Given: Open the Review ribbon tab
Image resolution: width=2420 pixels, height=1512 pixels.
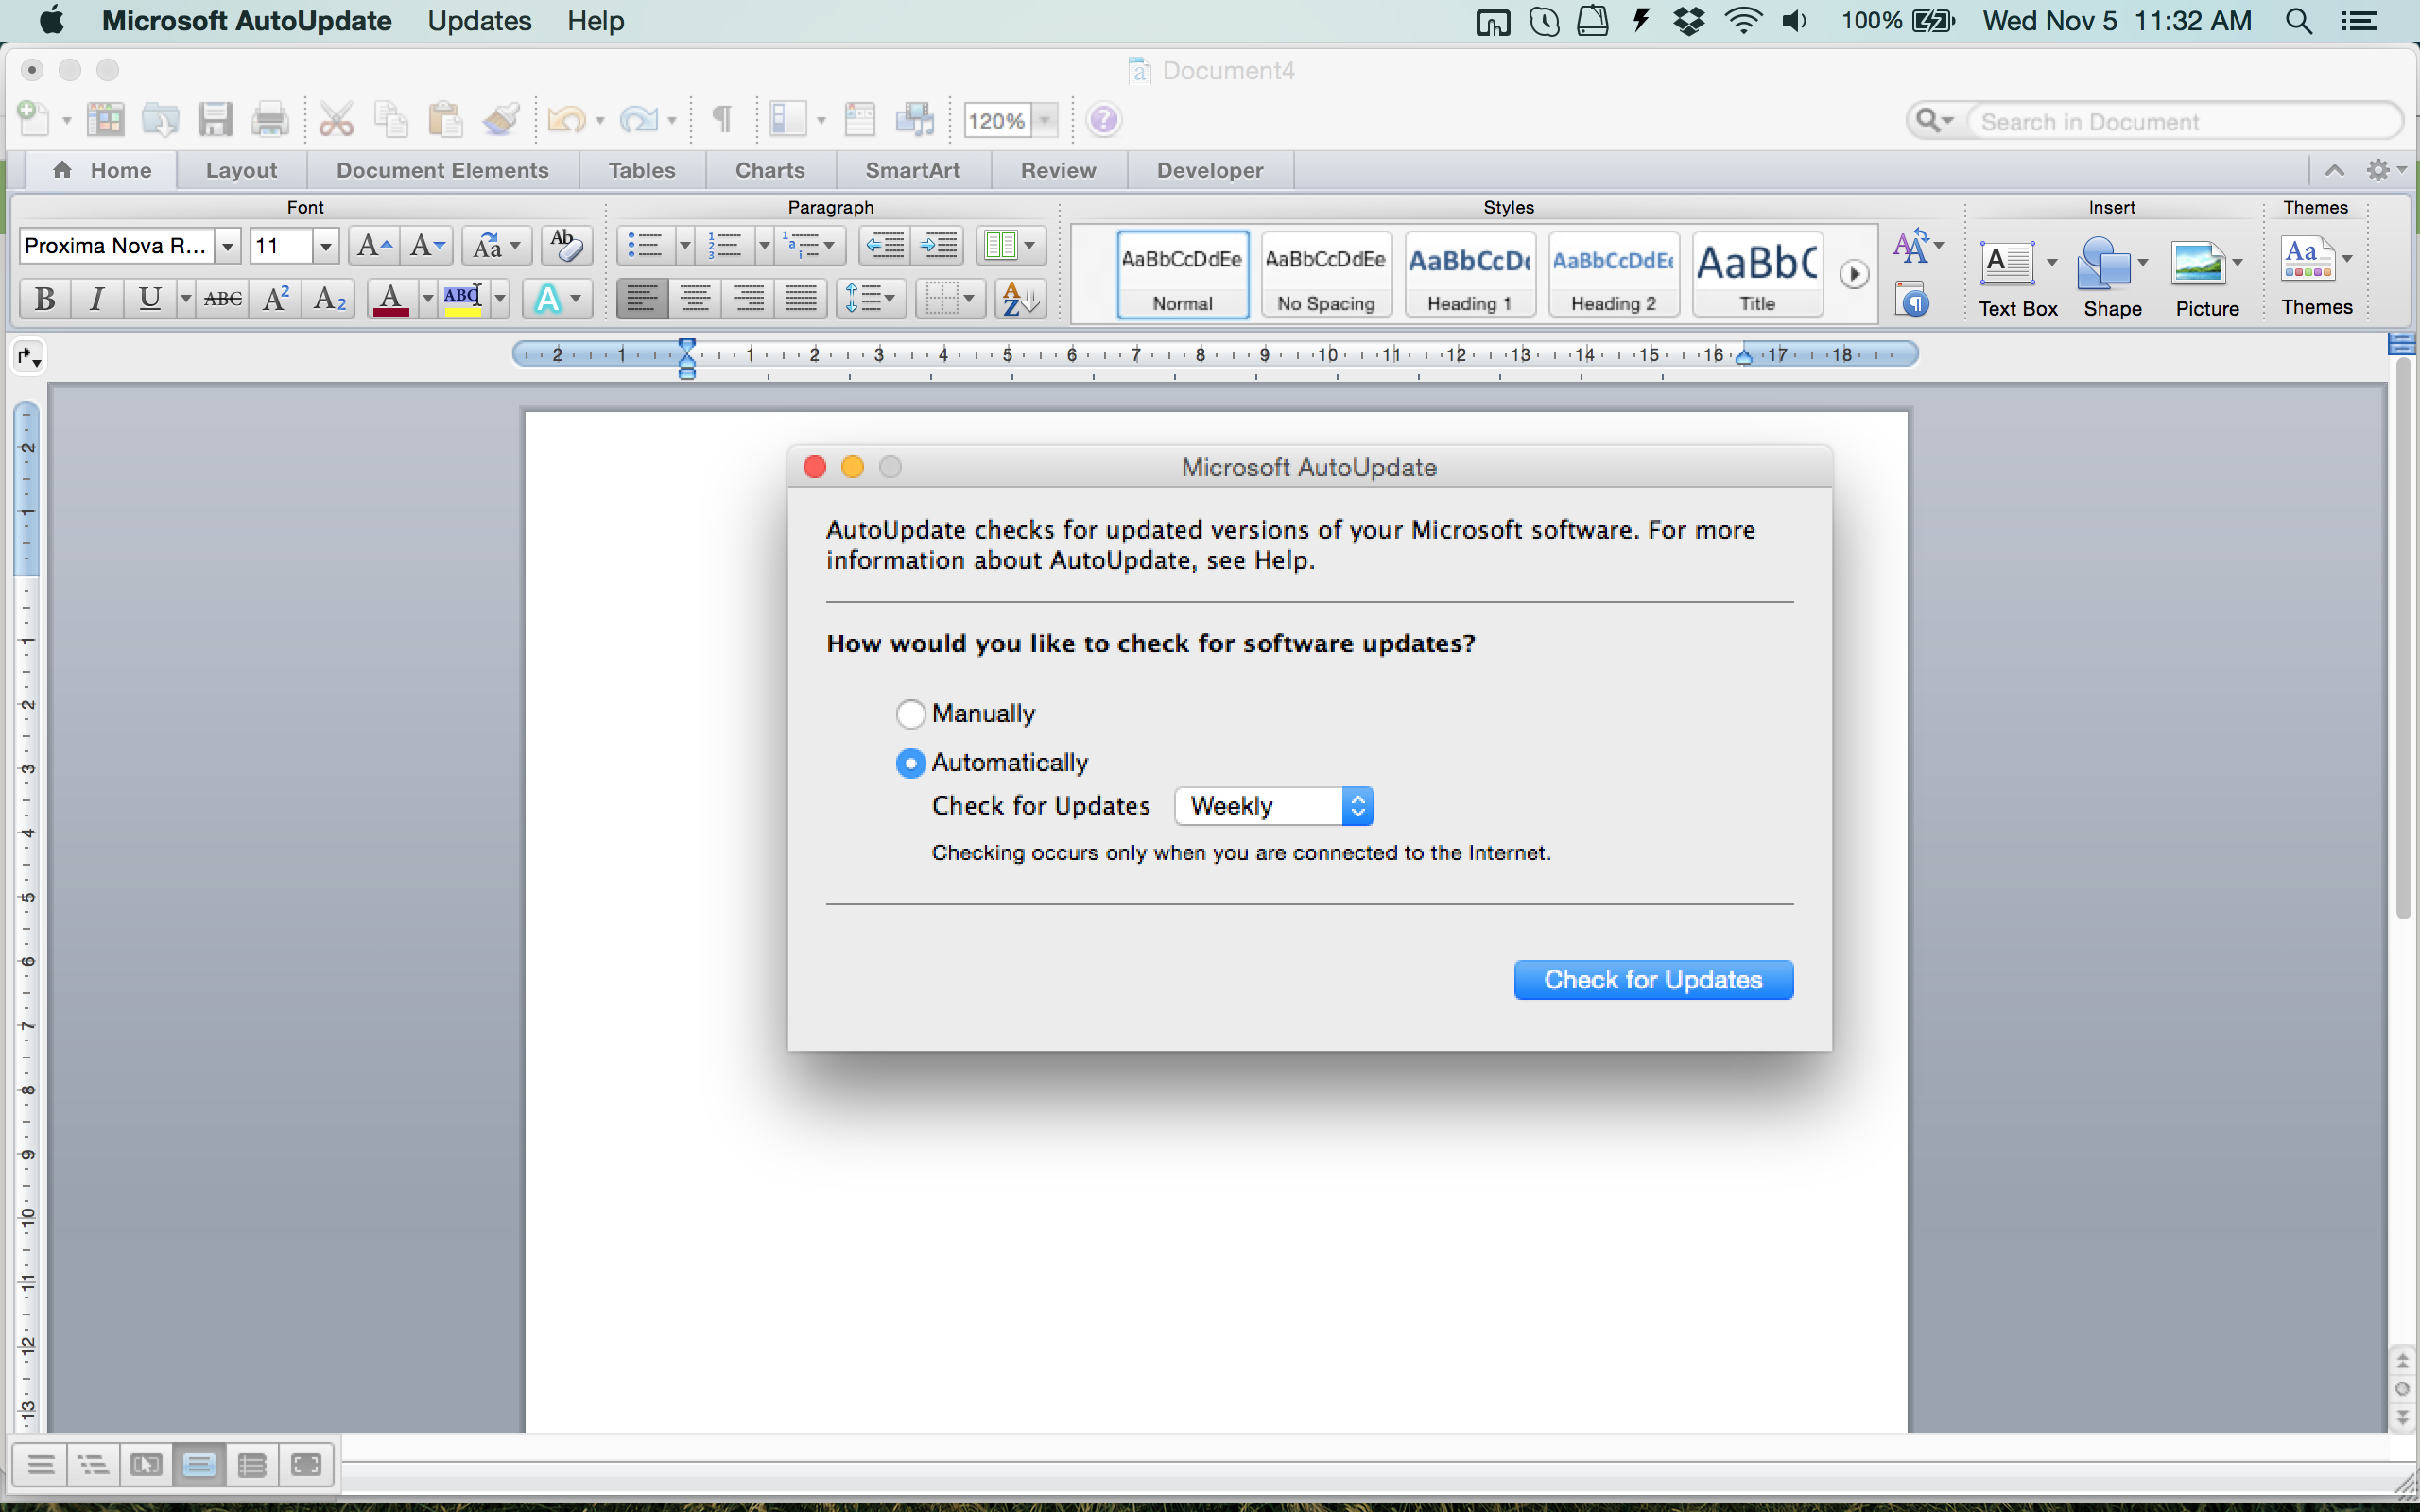Looking at the screenshot, I should click(x=1058, y=170).
